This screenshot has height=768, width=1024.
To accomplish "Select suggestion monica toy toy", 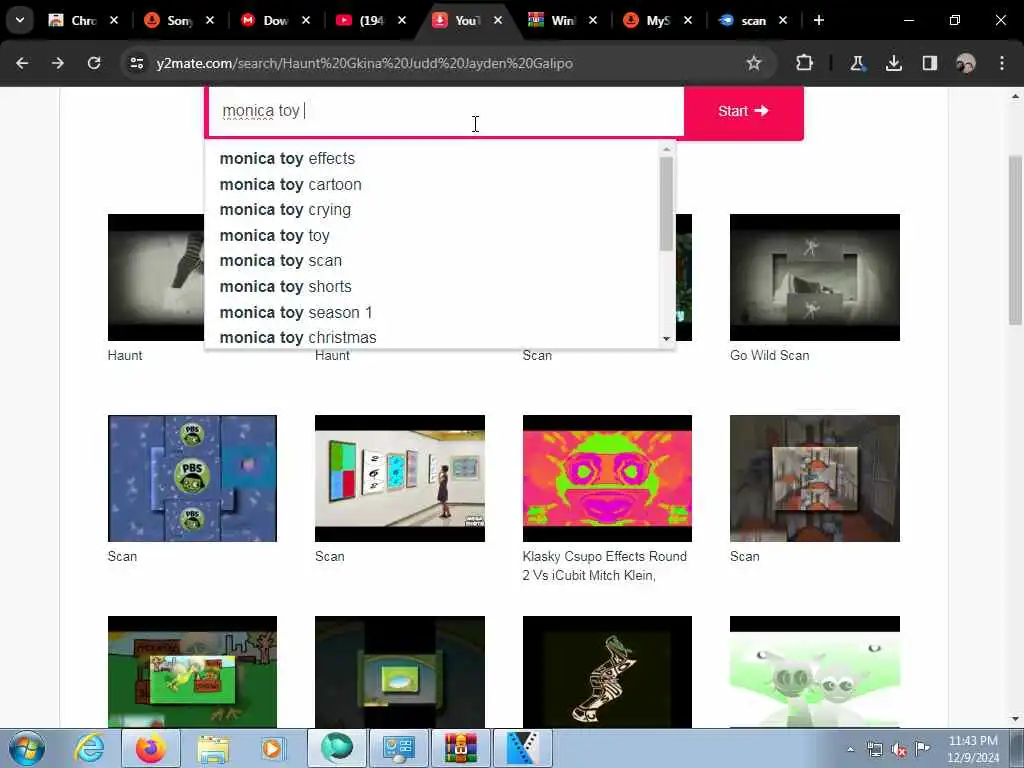I will click(432, 235).
